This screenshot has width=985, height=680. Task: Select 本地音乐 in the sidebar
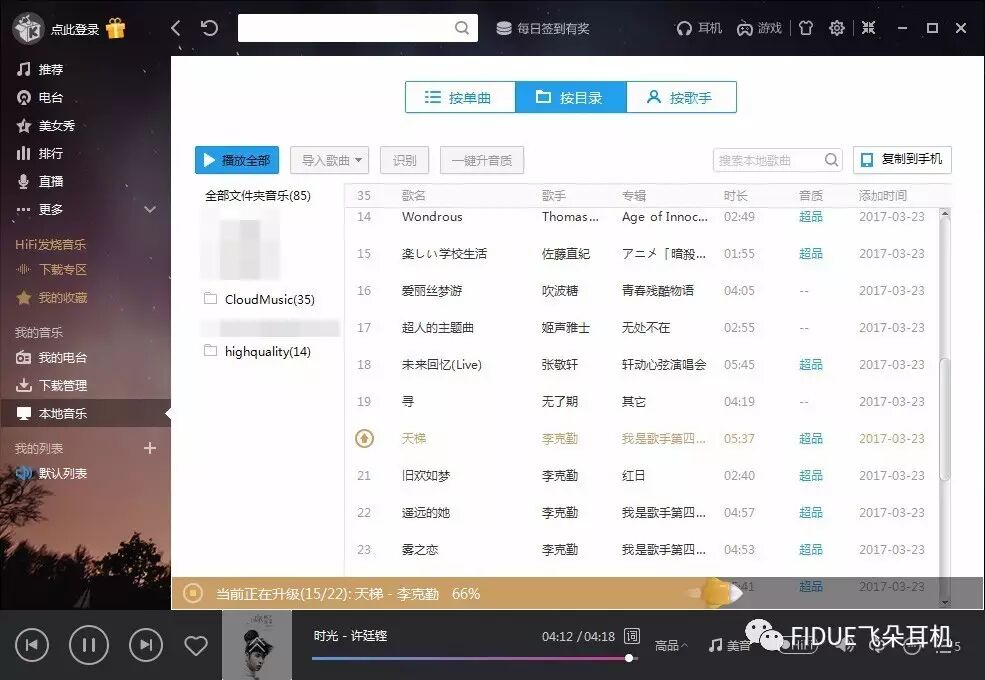[85, 414]
